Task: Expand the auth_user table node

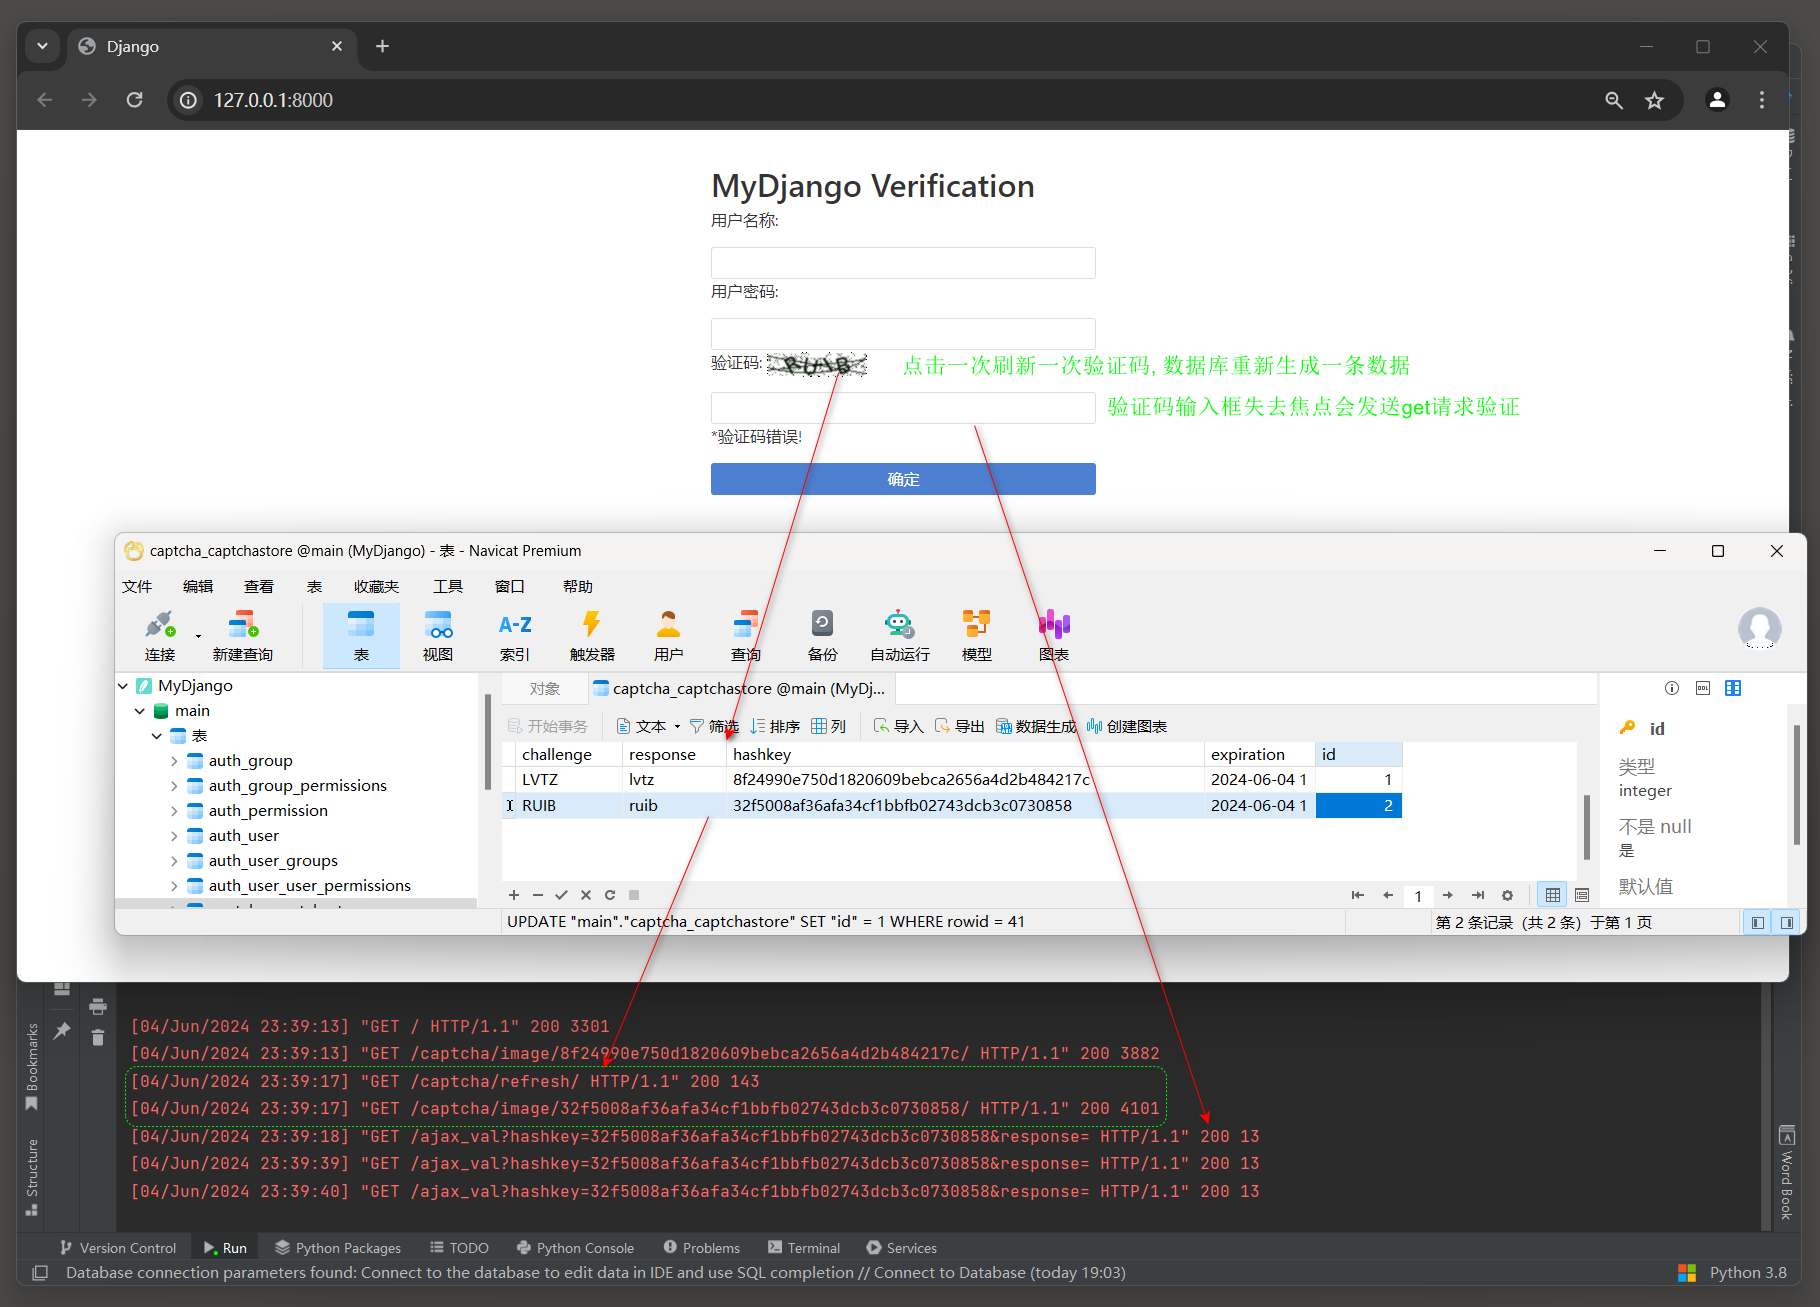Action: click(174, 836)
